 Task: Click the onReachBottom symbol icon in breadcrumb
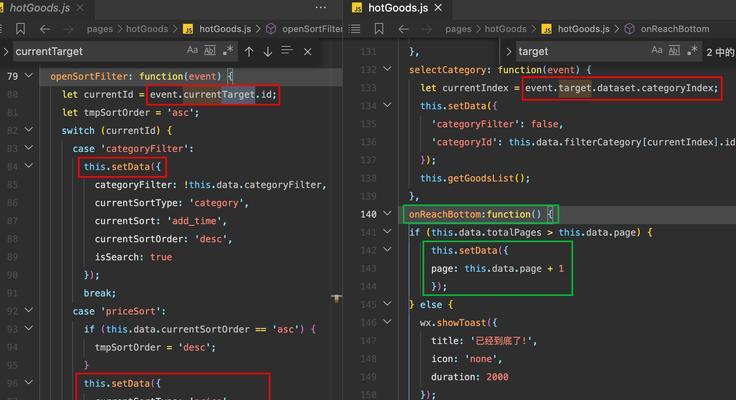click(629, 29)
